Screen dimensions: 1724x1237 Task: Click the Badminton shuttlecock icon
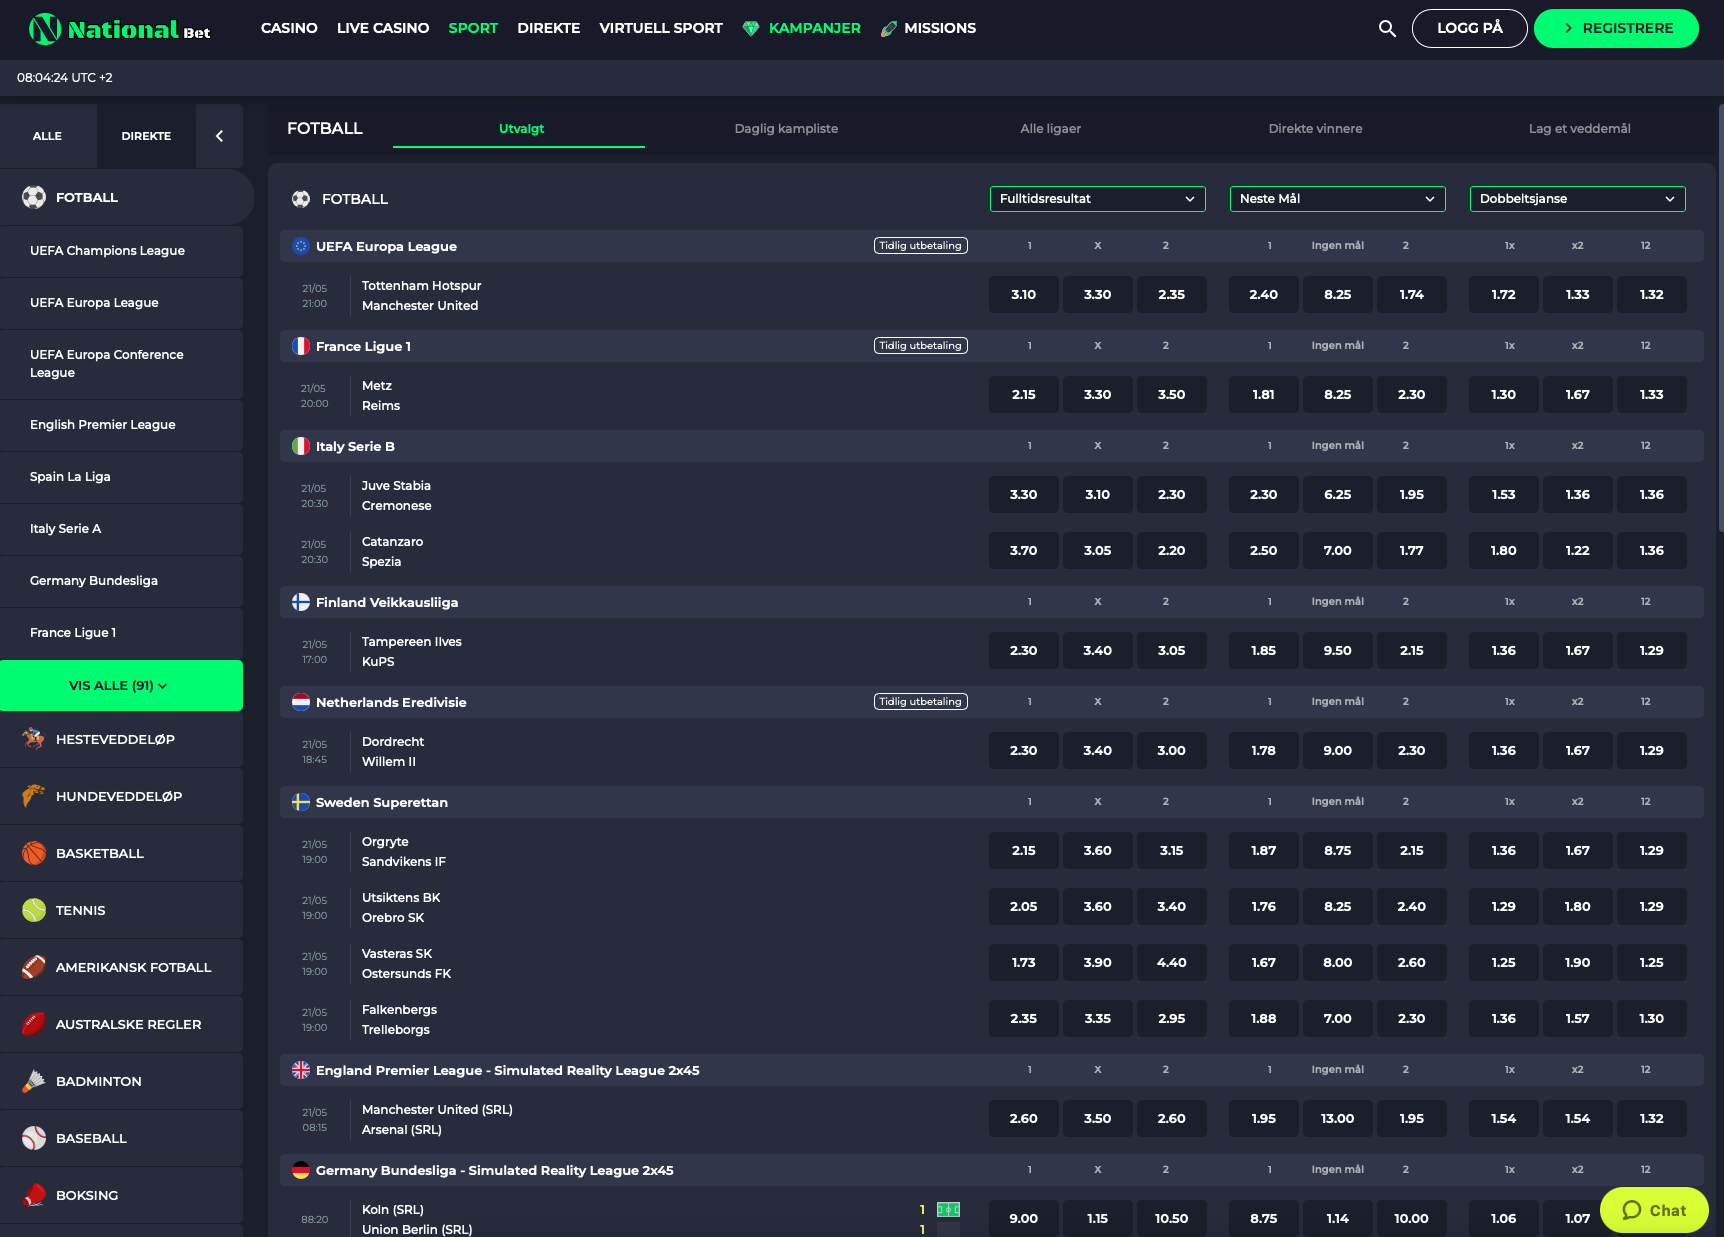point(33,1081)
